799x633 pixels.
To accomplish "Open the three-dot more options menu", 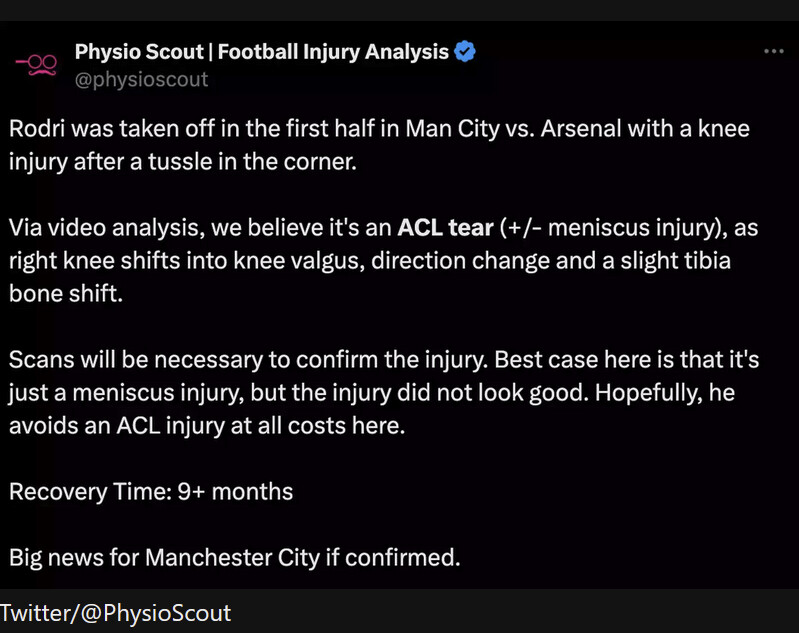I will click(774, 51).
